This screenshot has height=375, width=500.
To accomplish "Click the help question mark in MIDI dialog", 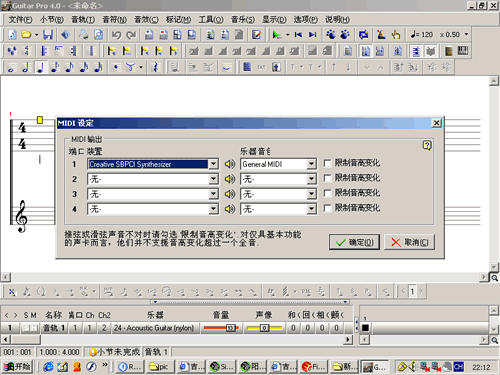I will pyautogui.click(x=427, y=145).
